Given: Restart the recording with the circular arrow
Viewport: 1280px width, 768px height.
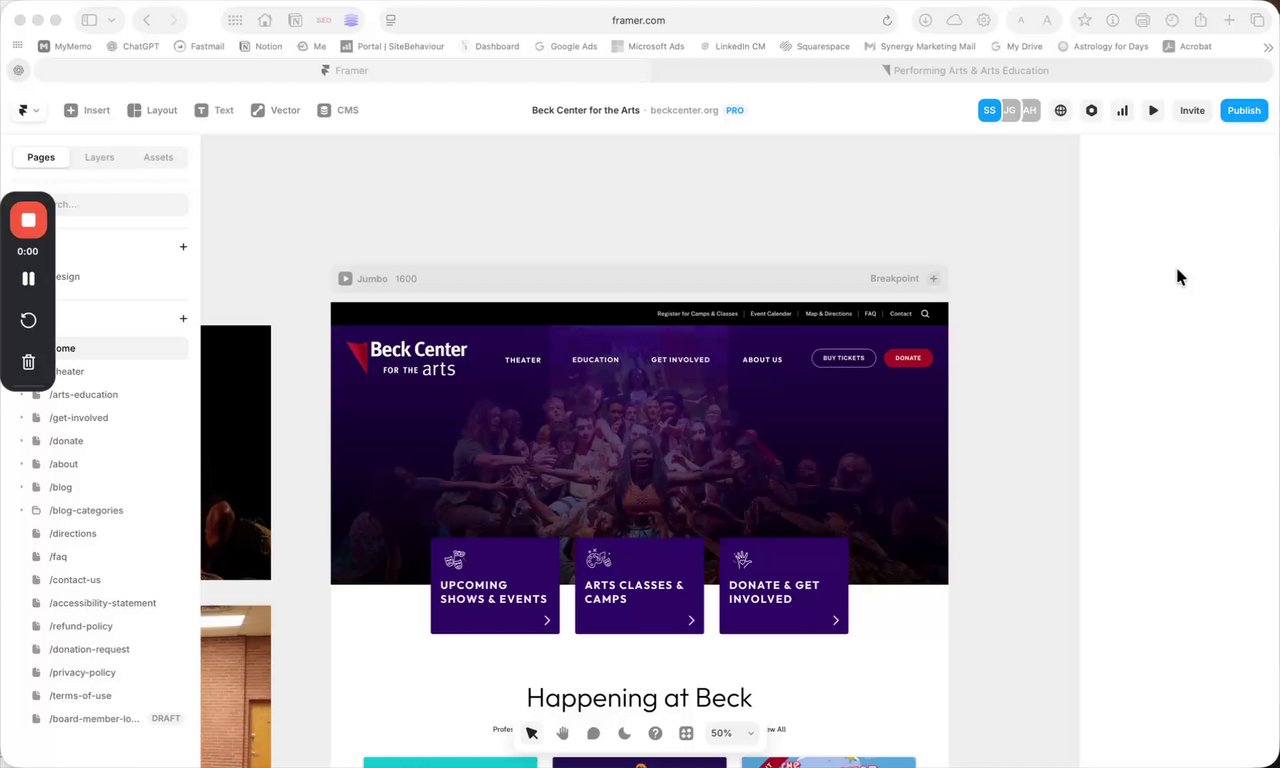Looking at the screenshot, I should tap(28, 320).
